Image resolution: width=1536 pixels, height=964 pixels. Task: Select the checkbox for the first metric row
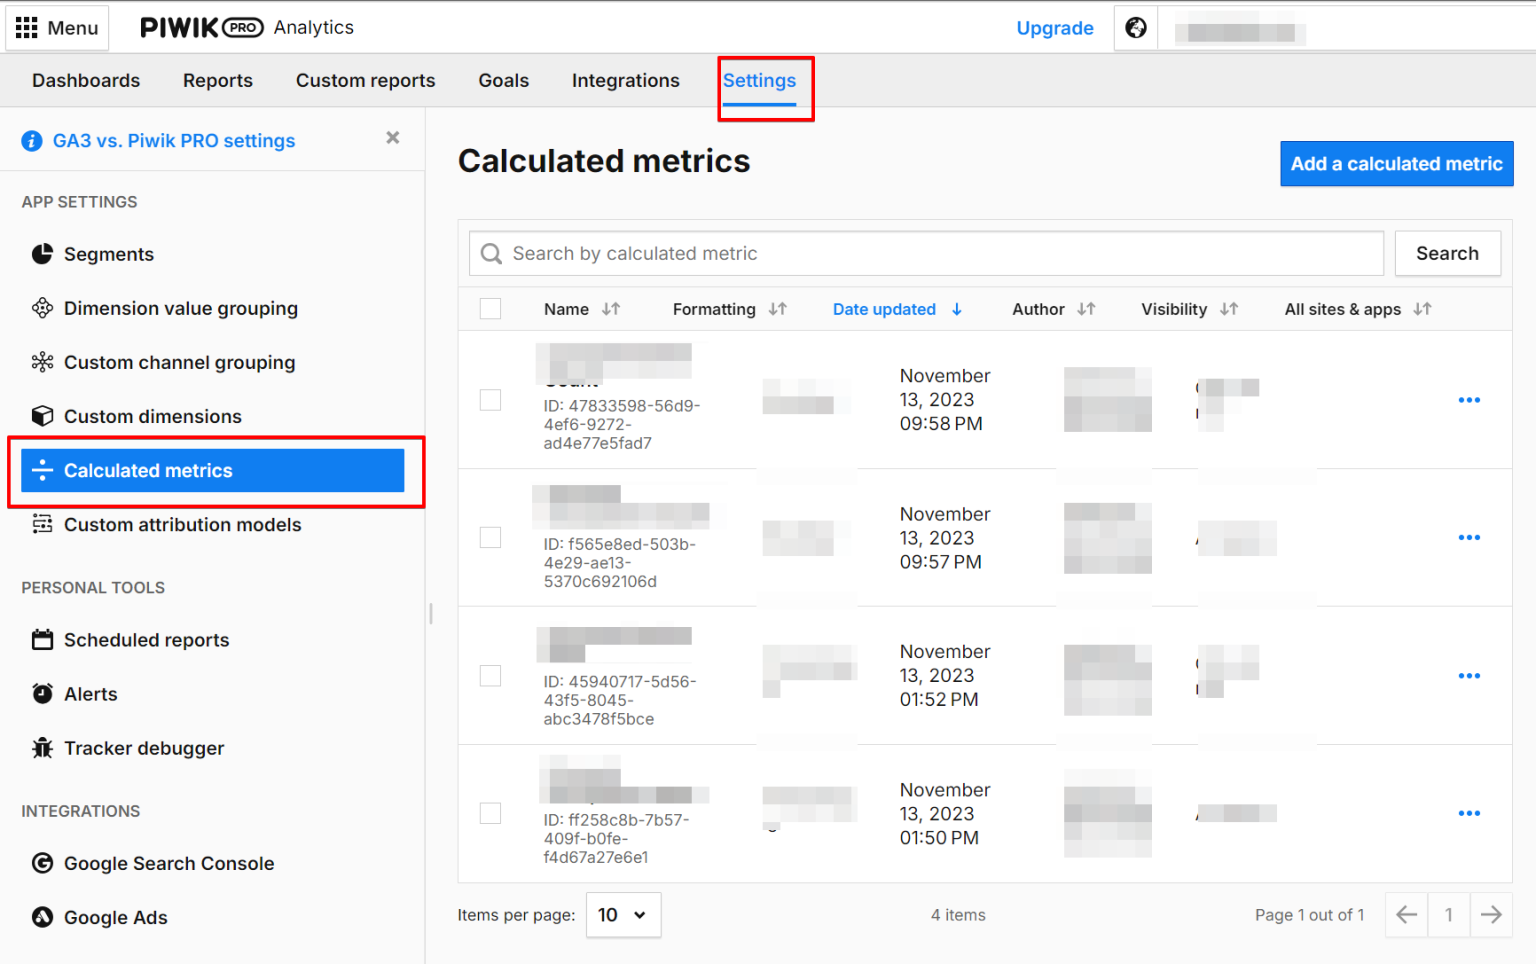pos(490,399)
